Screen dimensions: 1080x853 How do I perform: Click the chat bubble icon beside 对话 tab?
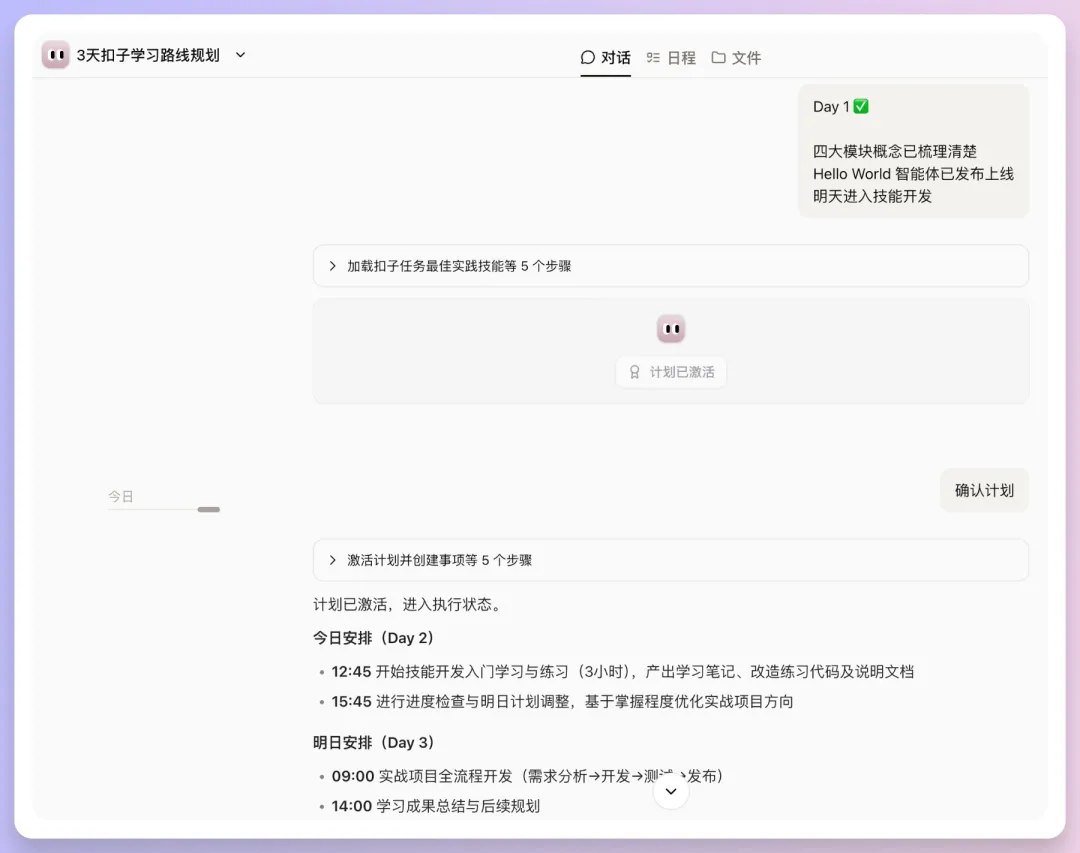588,57
